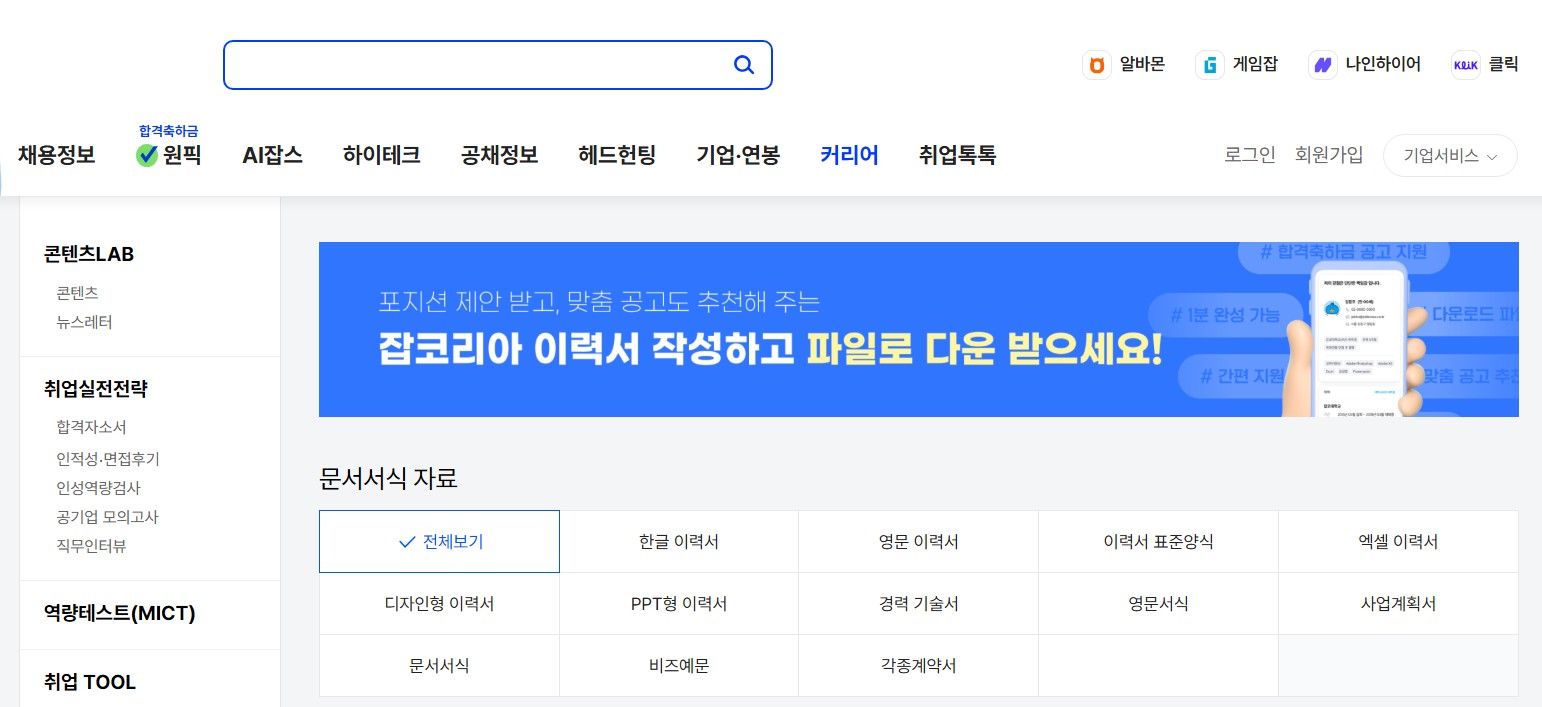This screenshot has width=1542, height=707.
Task: Open the 공채정보 menu
Action: pyautogui.click(x=499, y=155)
